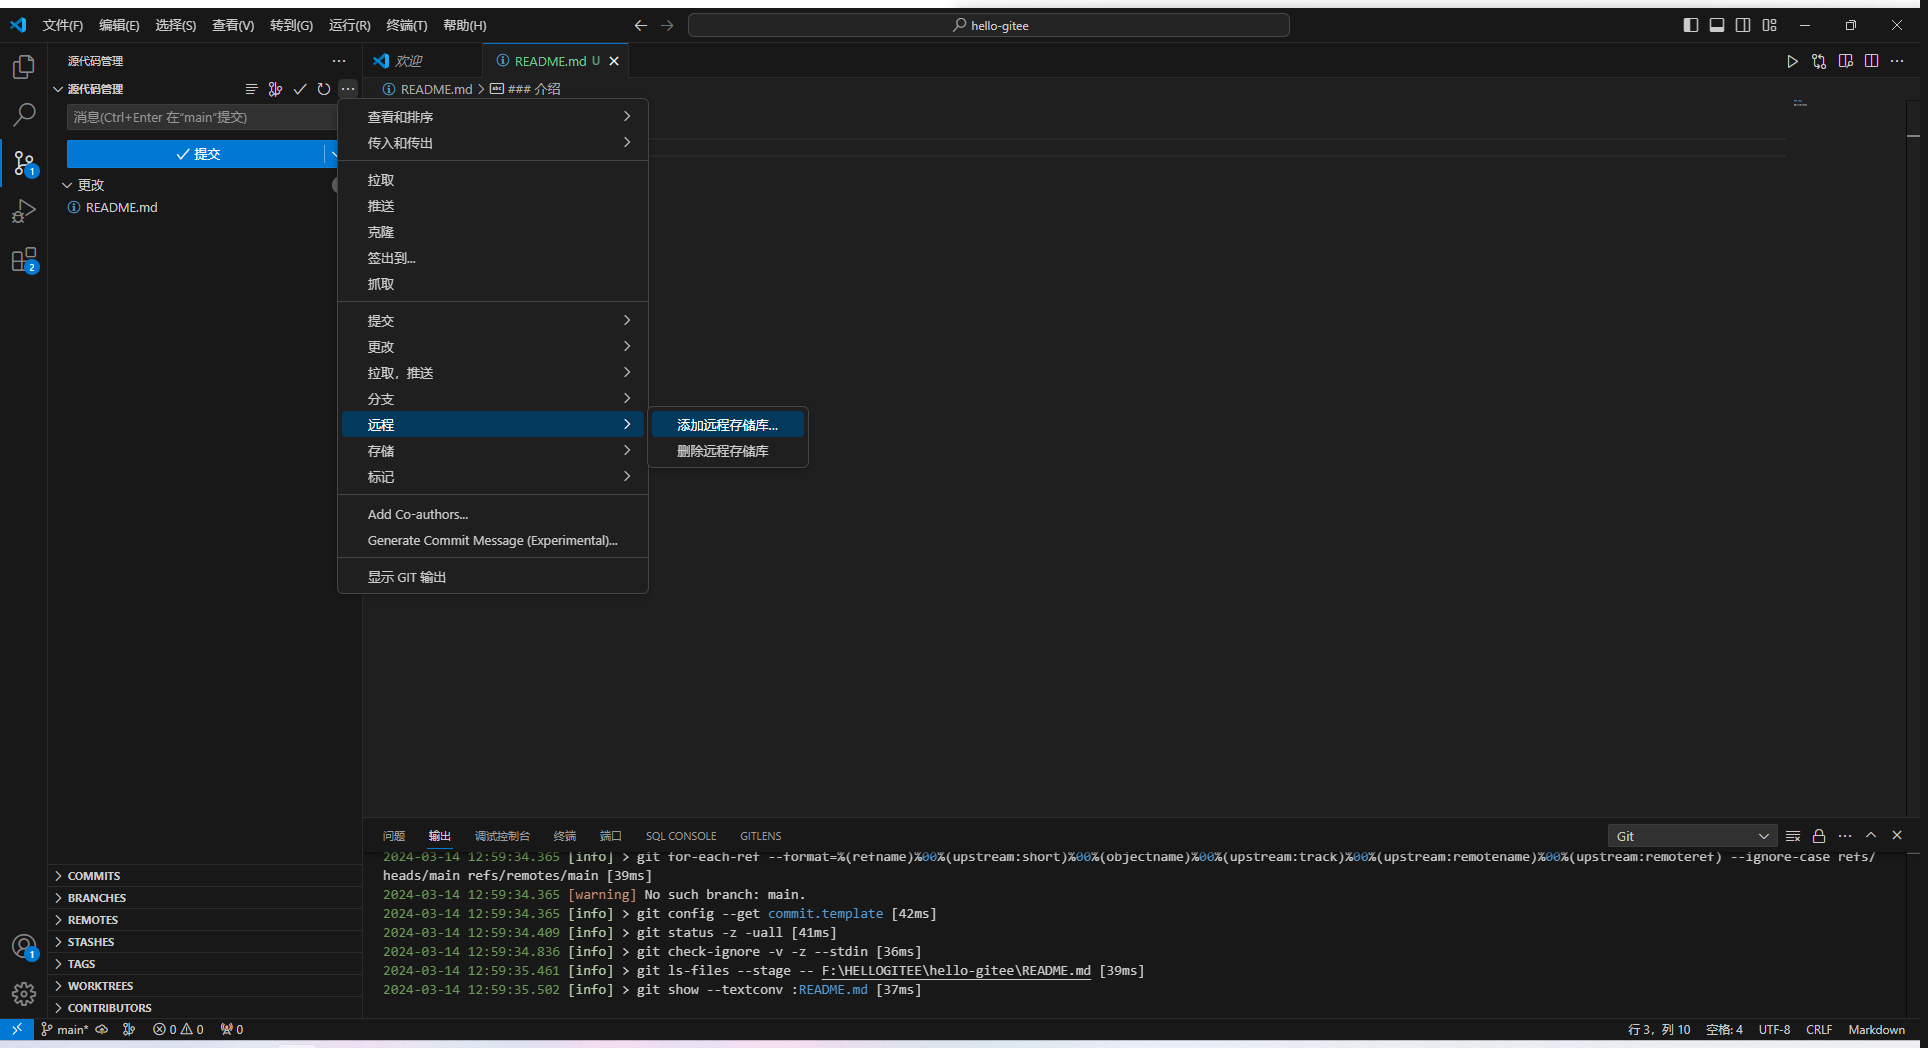Image resolution: width=1928 pixels, height=1048 pixels.
Task: Expand the BRANCHES section
Action: pyautogui.click(x=205, y=898)
